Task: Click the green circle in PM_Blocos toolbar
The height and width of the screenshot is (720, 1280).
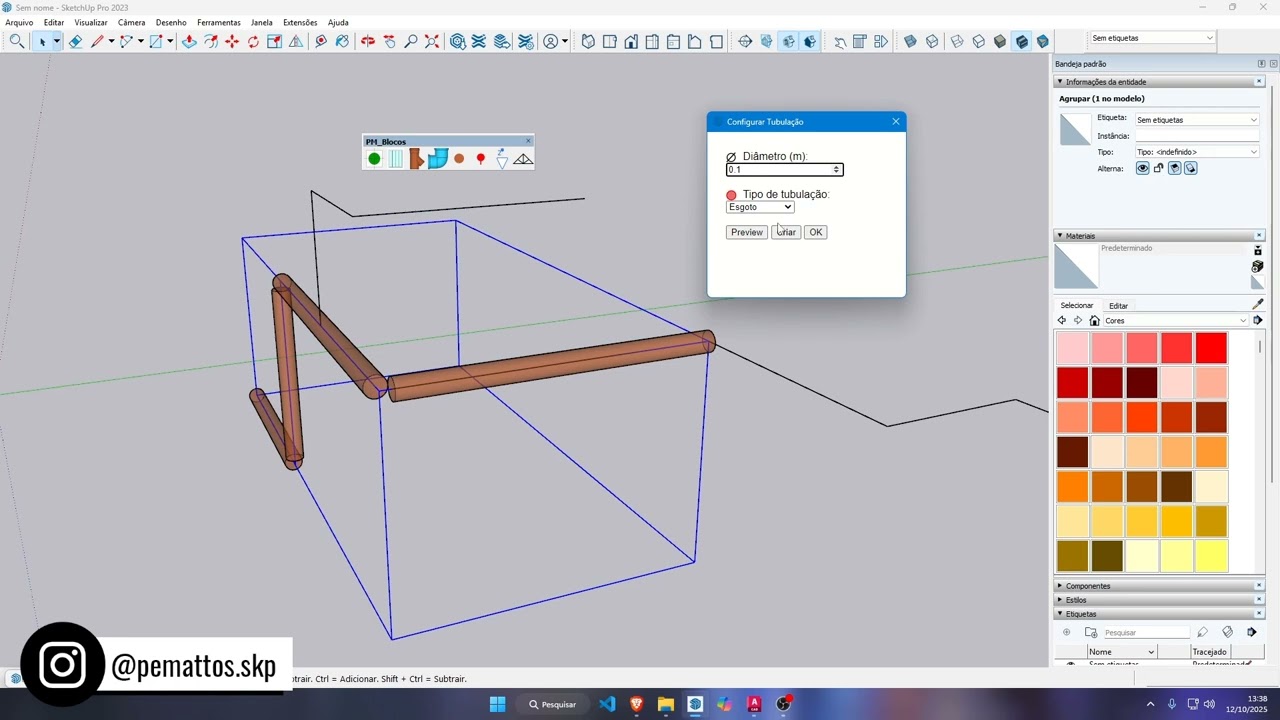Action: point(374,159)
